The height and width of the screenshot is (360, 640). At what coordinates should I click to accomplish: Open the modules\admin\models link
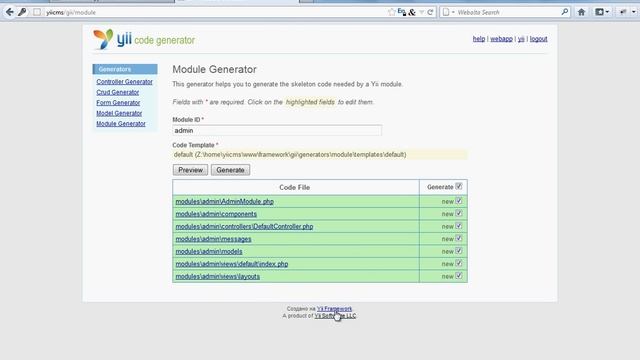coord(209,251)
